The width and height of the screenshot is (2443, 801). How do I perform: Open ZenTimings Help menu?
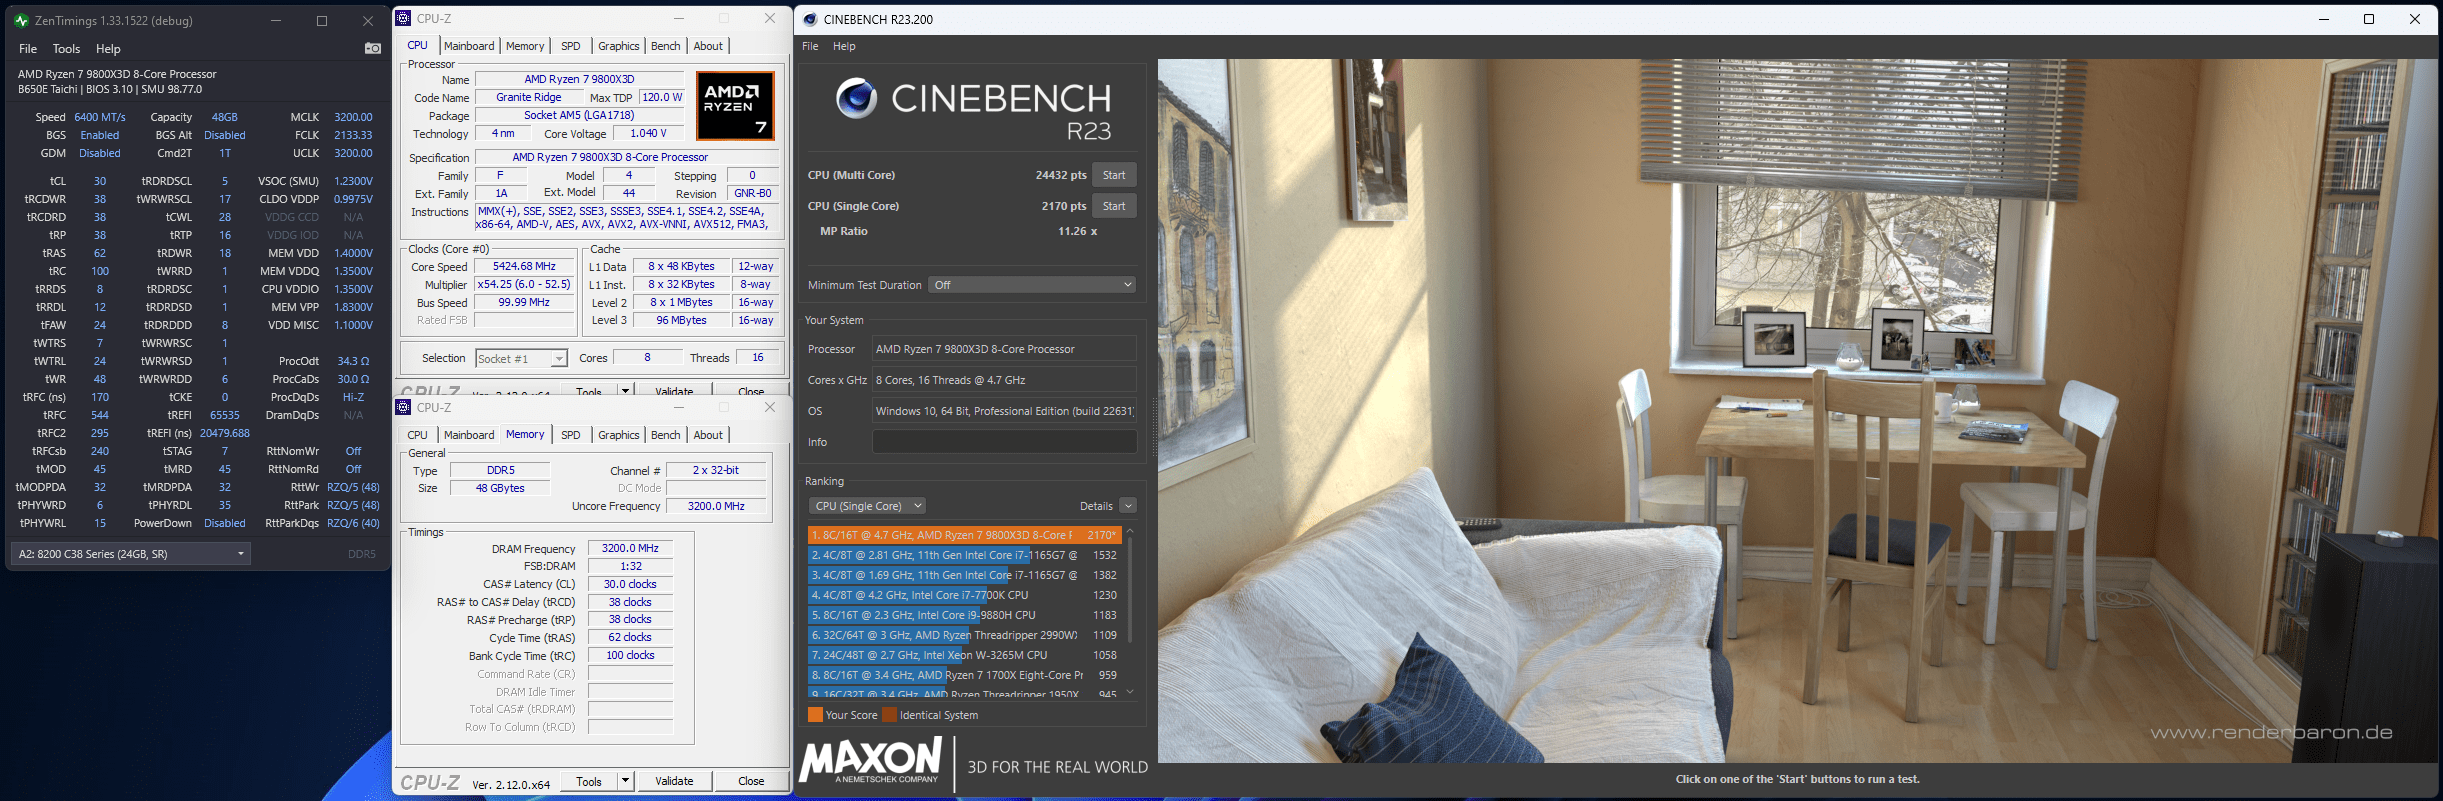(x=108, y=48)
